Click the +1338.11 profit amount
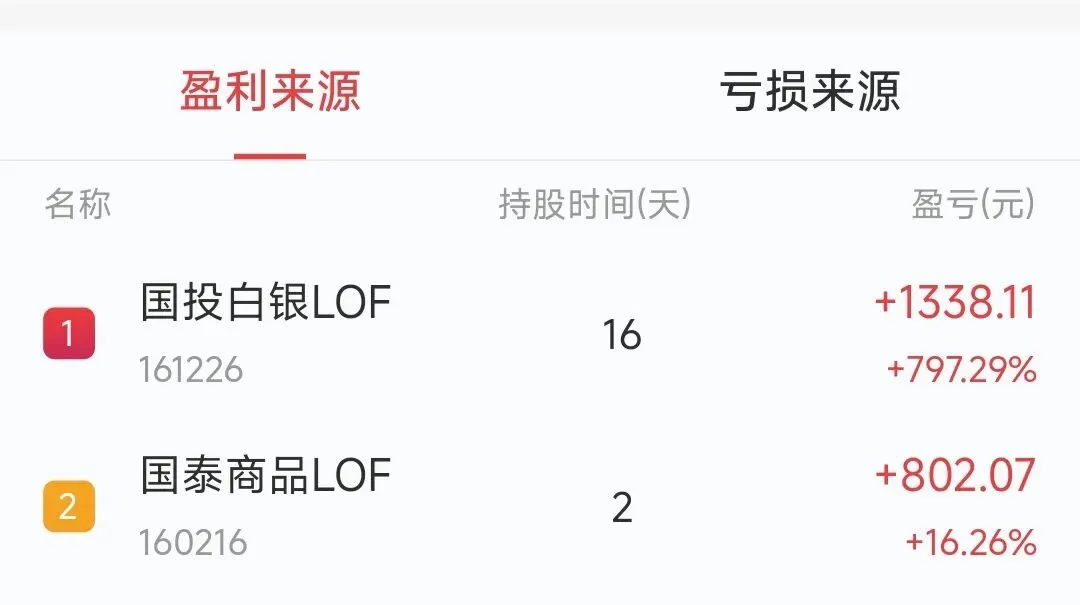This screenshot has width=1080, height=605. [x=955, y=302]
